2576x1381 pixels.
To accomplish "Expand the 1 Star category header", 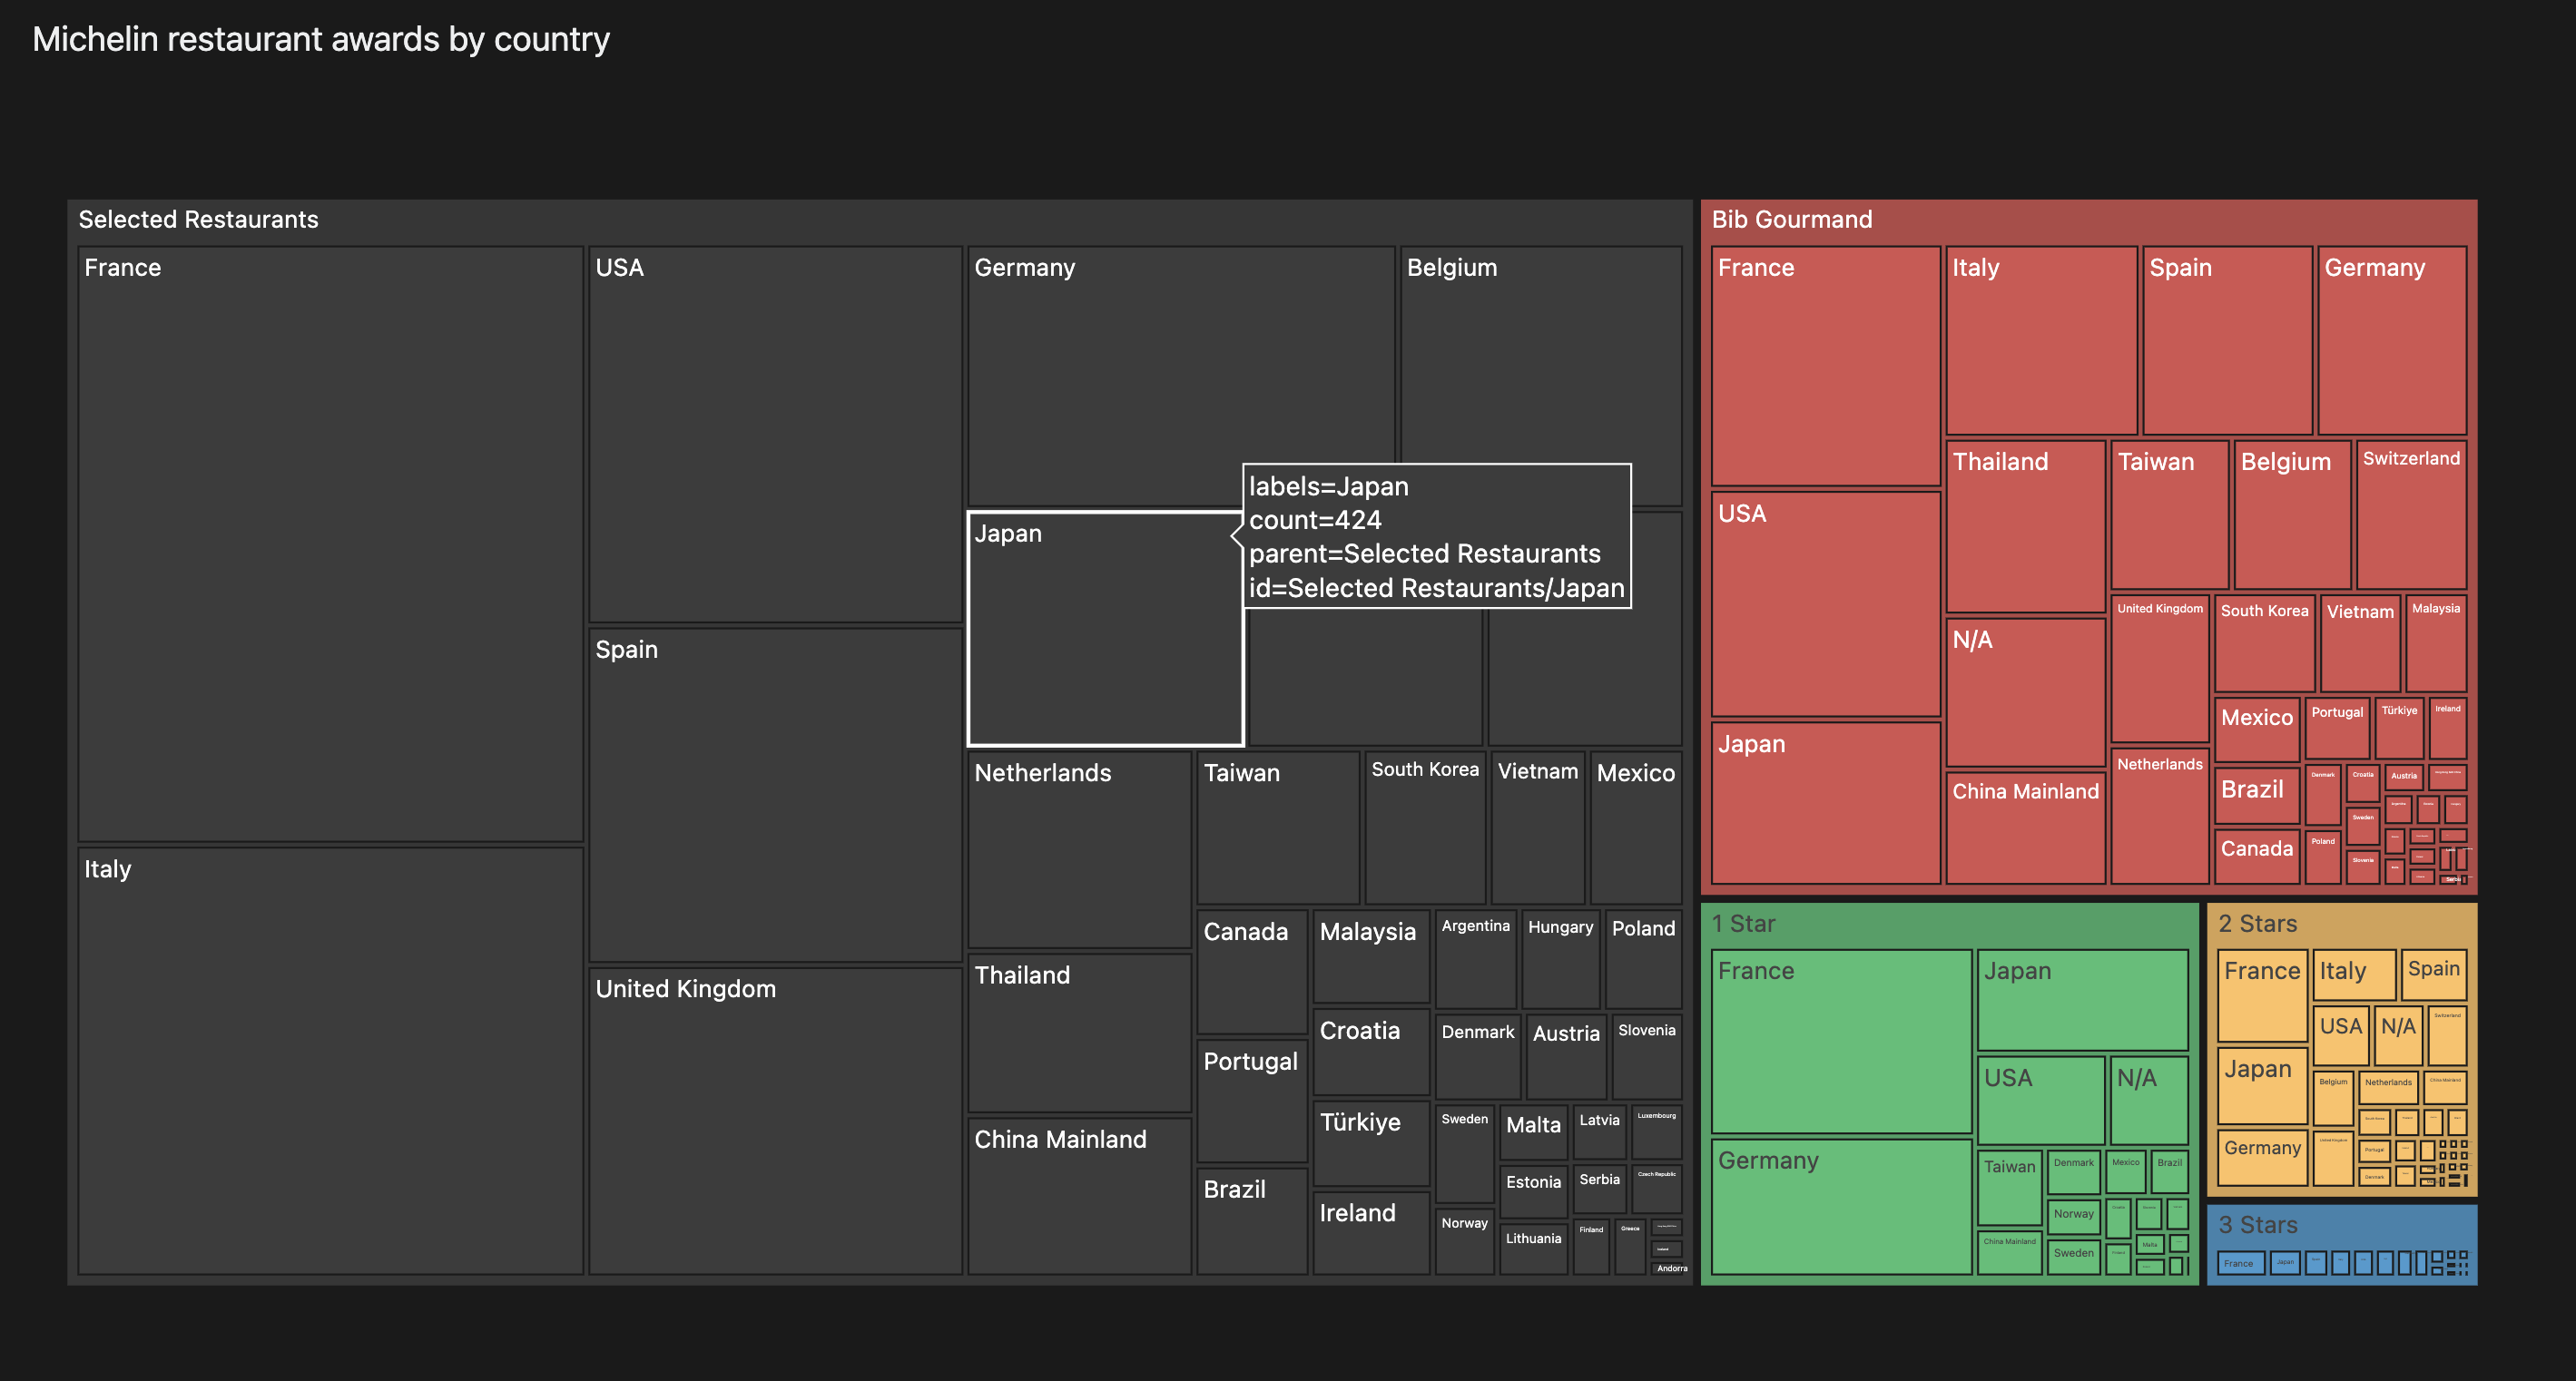I will (x=1949, y=924).
